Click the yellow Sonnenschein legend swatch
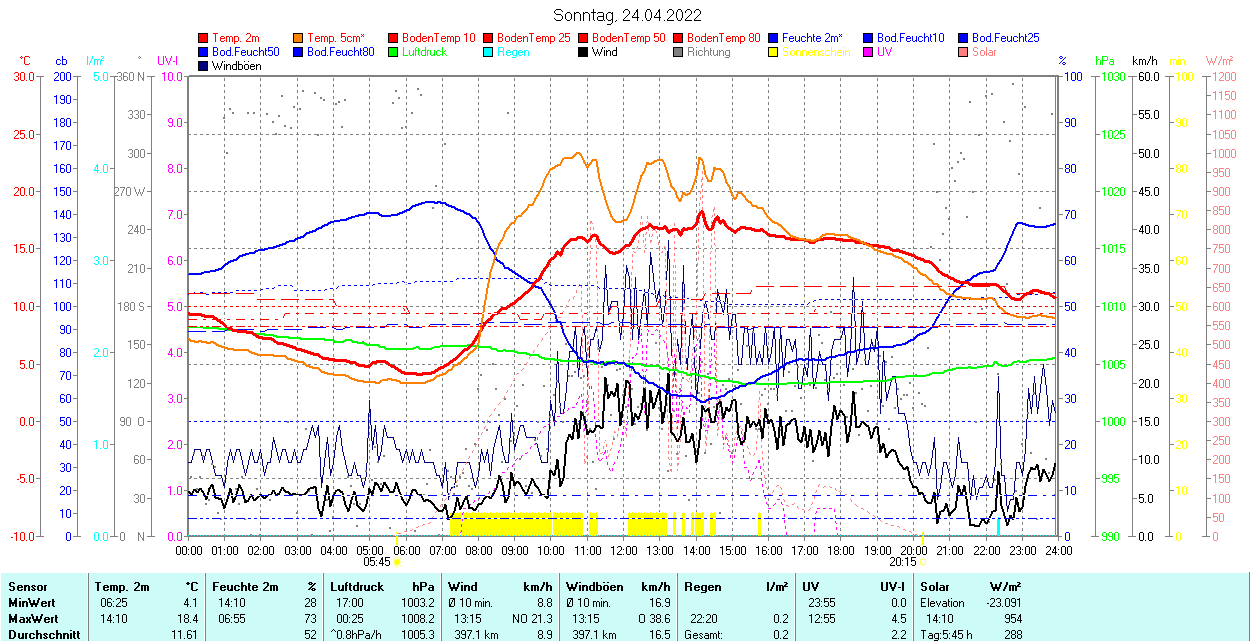Viewport: 1250px width, 641px height. tap(773, 52)
